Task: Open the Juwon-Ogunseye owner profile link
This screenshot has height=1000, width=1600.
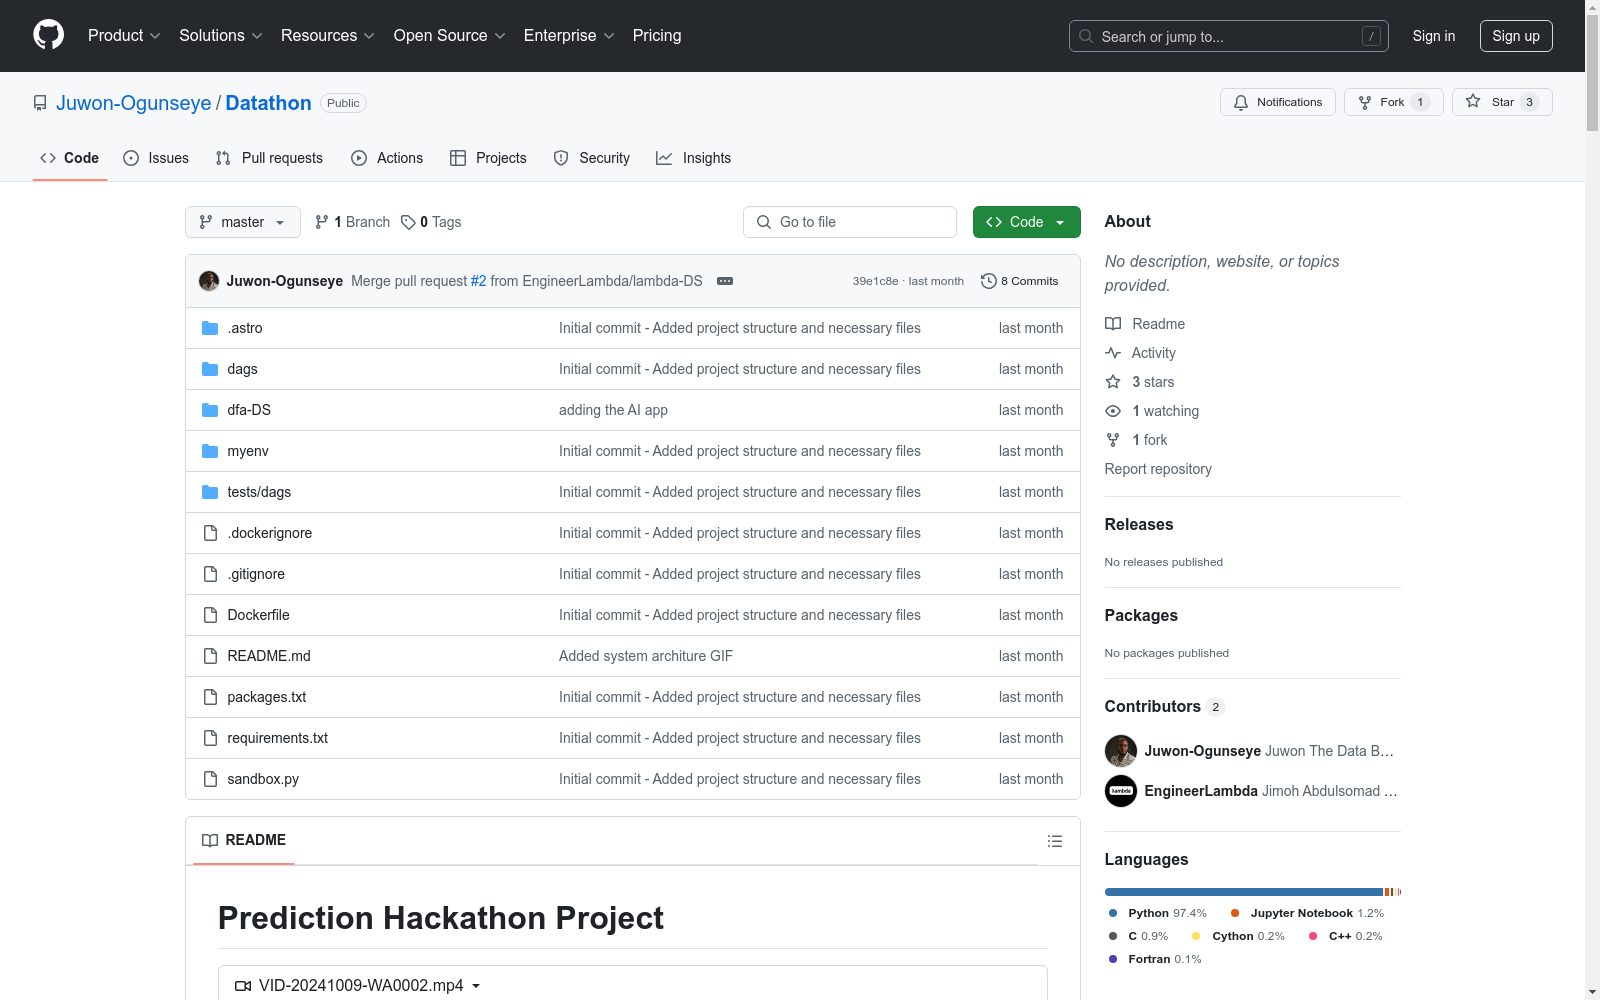Action: (x=134, y=103)
